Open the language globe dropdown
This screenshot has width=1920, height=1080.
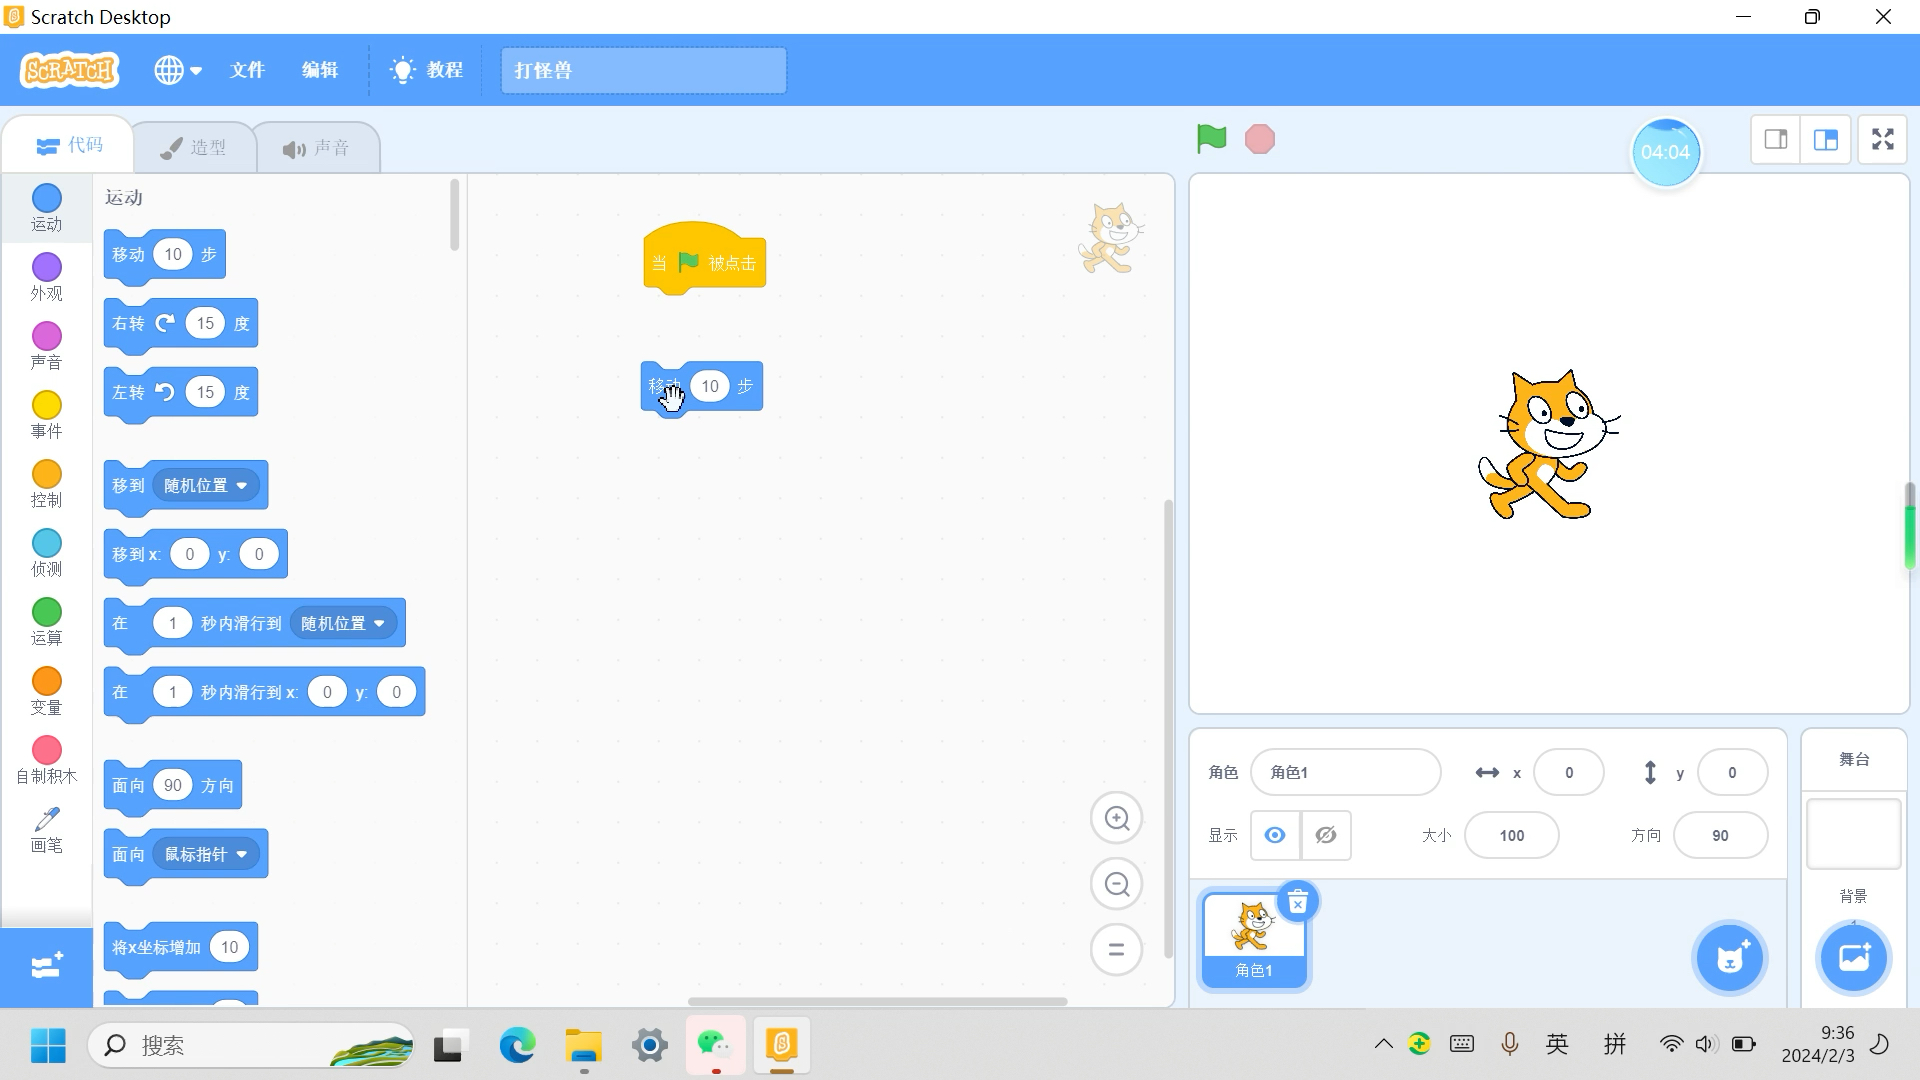(x=178, y=70)
